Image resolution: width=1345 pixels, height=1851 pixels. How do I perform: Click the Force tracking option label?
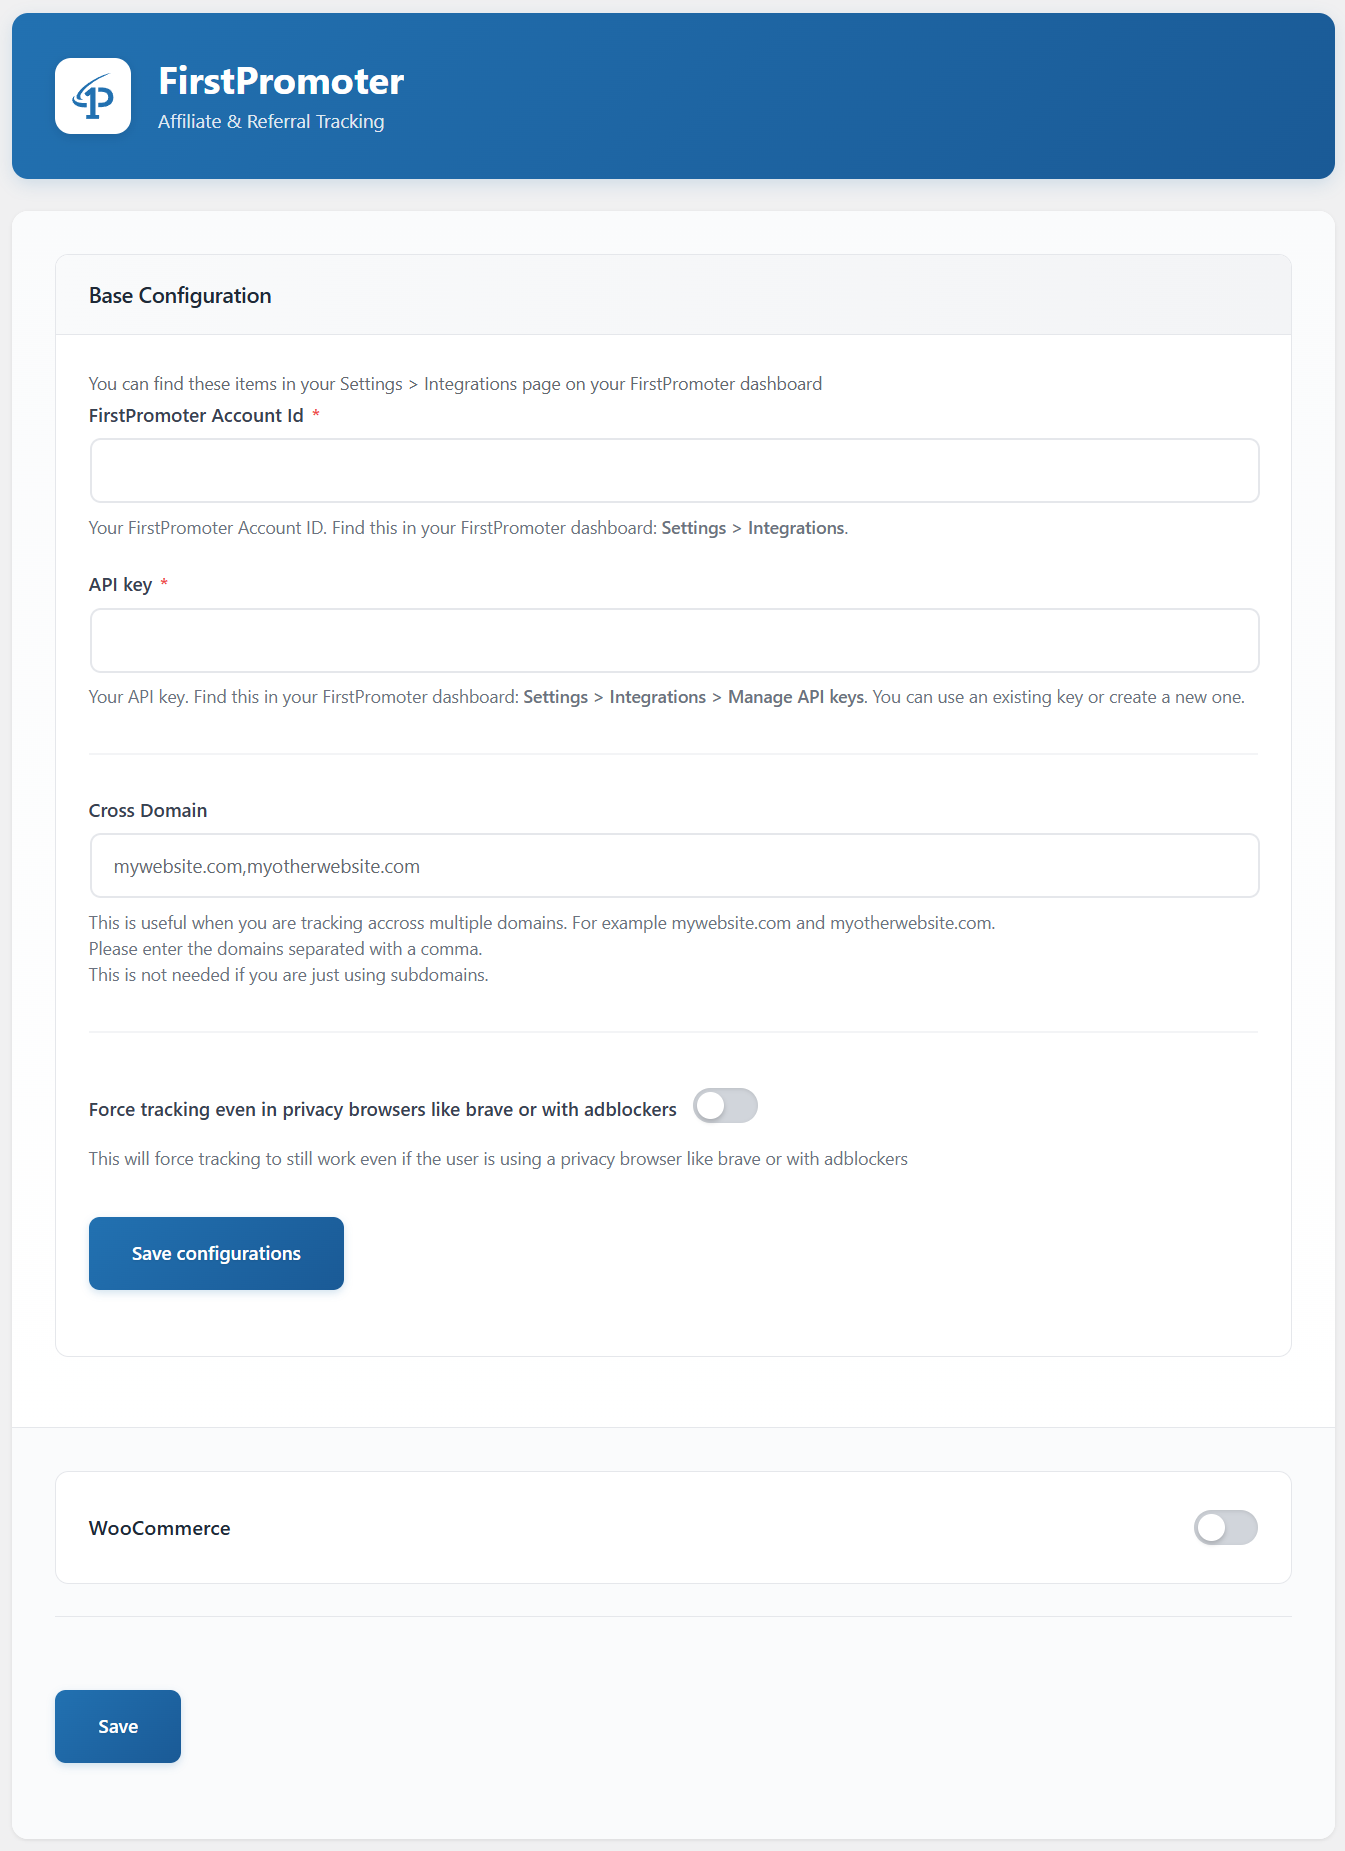[382, 1110]
